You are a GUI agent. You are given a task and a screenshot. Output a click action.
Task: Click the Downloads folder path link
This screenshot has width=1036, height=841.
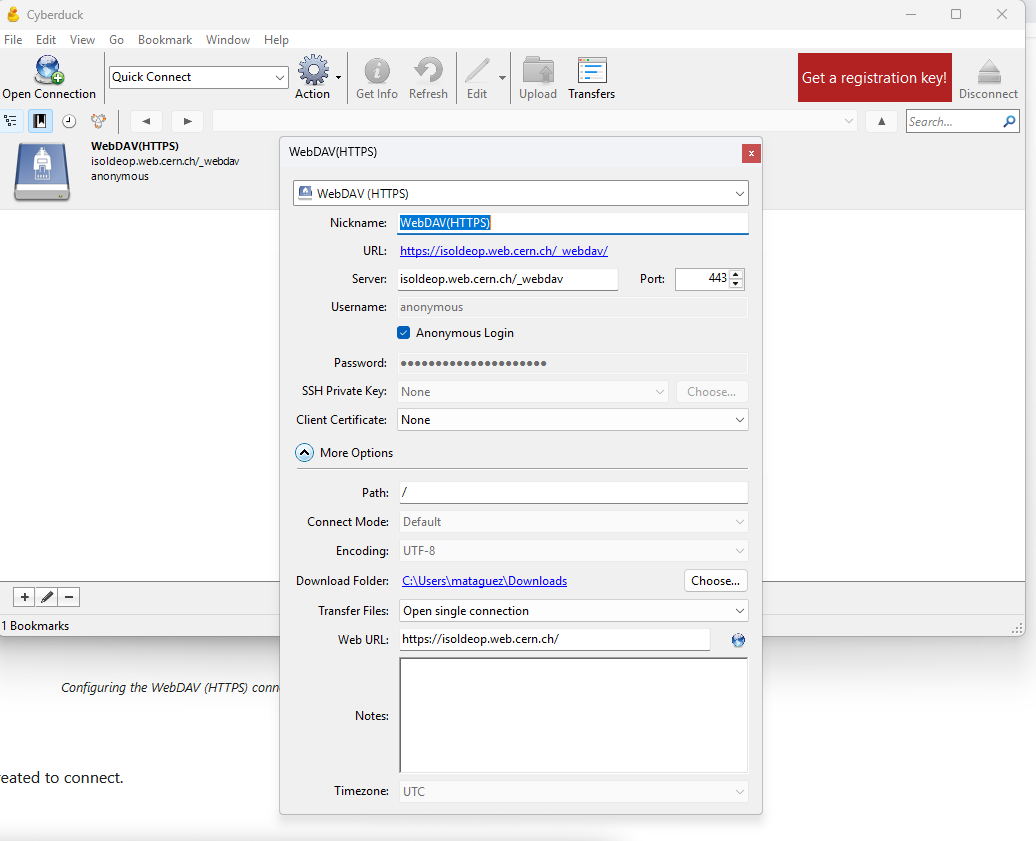(484, 581)
